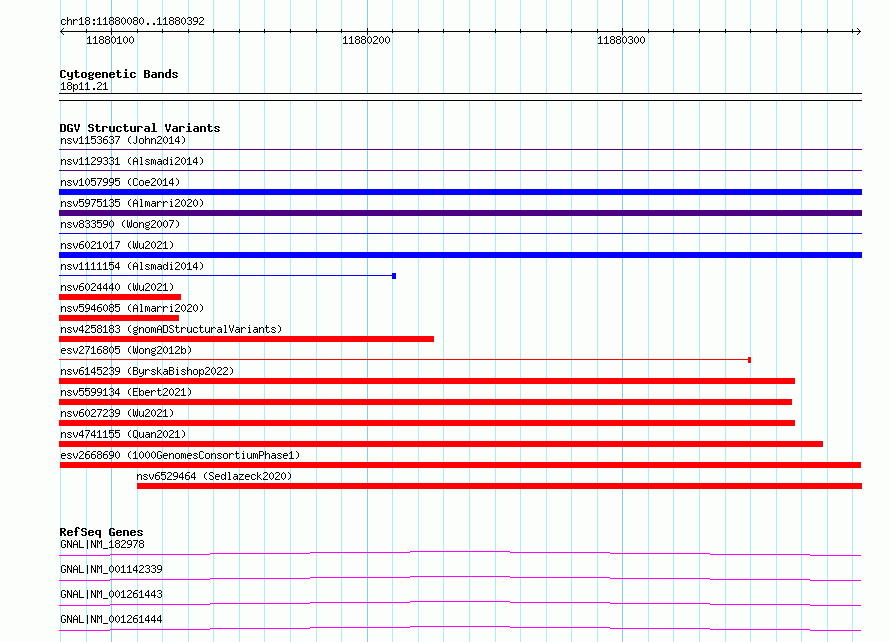Click the 18p11.21 band label

pyautogui.click(x=84, y=86)
